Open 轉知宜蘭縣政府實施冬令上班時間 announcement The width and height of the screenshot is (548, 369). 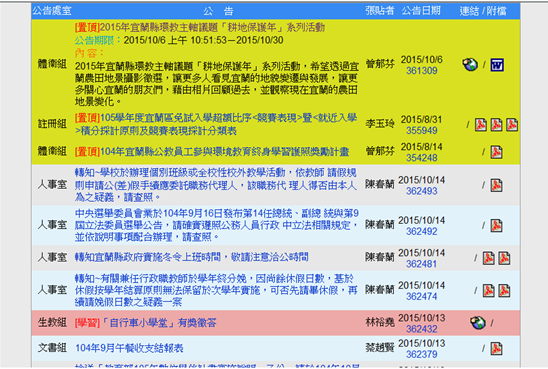click(192, 257)
